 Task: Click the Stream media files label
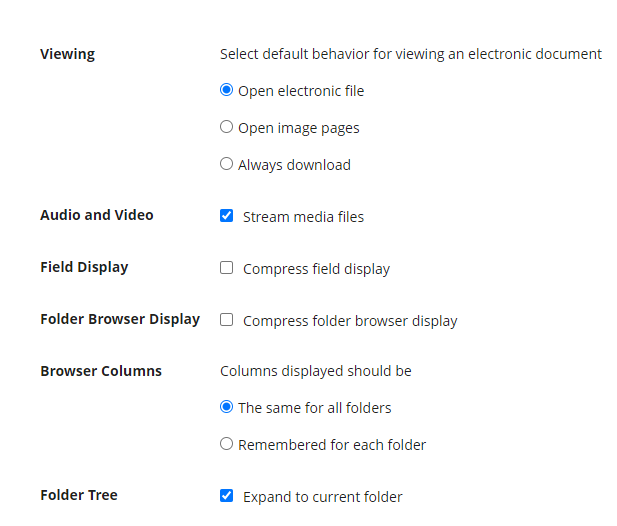pyautogui.click(x=303, y=217)
